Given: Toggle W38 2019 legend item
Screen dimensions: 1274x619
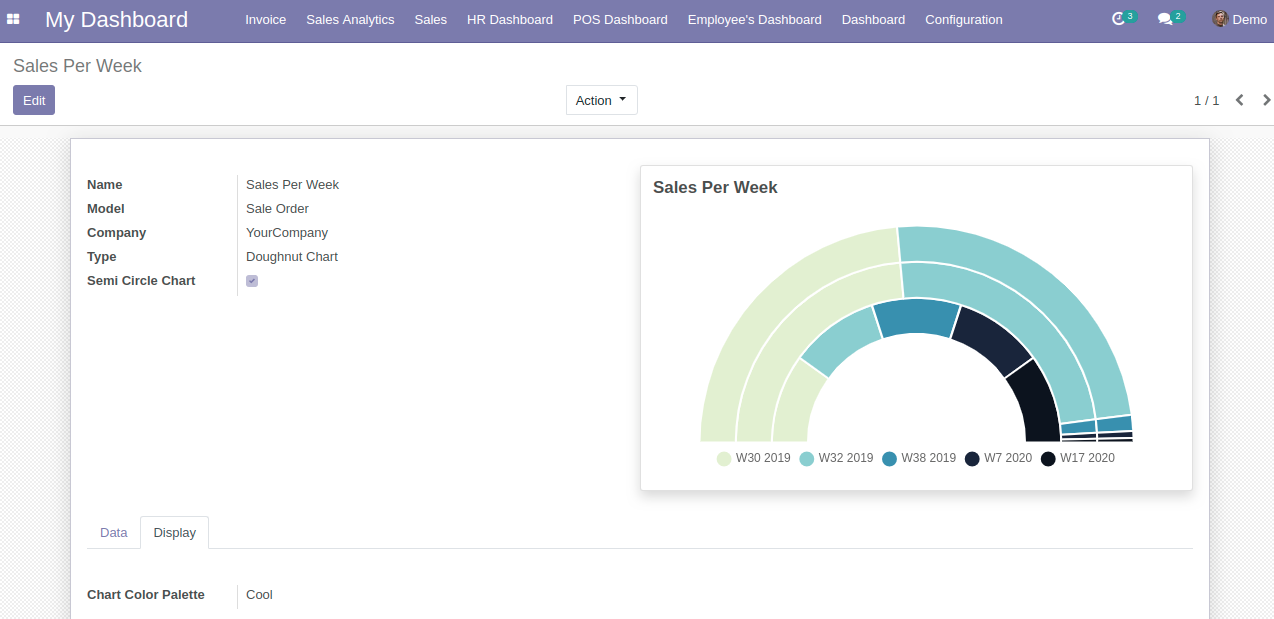Looking at the screenshot, I should click(919, 458).
